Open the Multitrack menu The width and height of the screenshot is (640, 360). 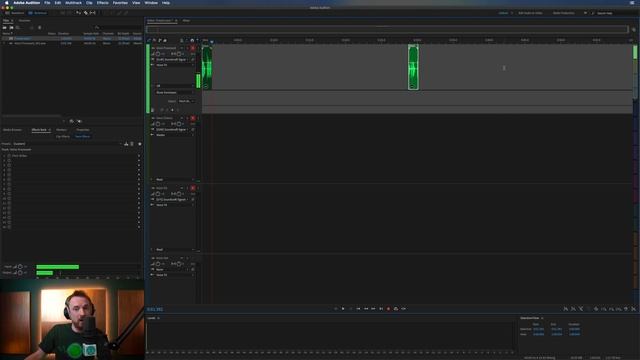(x=73, y=3)
